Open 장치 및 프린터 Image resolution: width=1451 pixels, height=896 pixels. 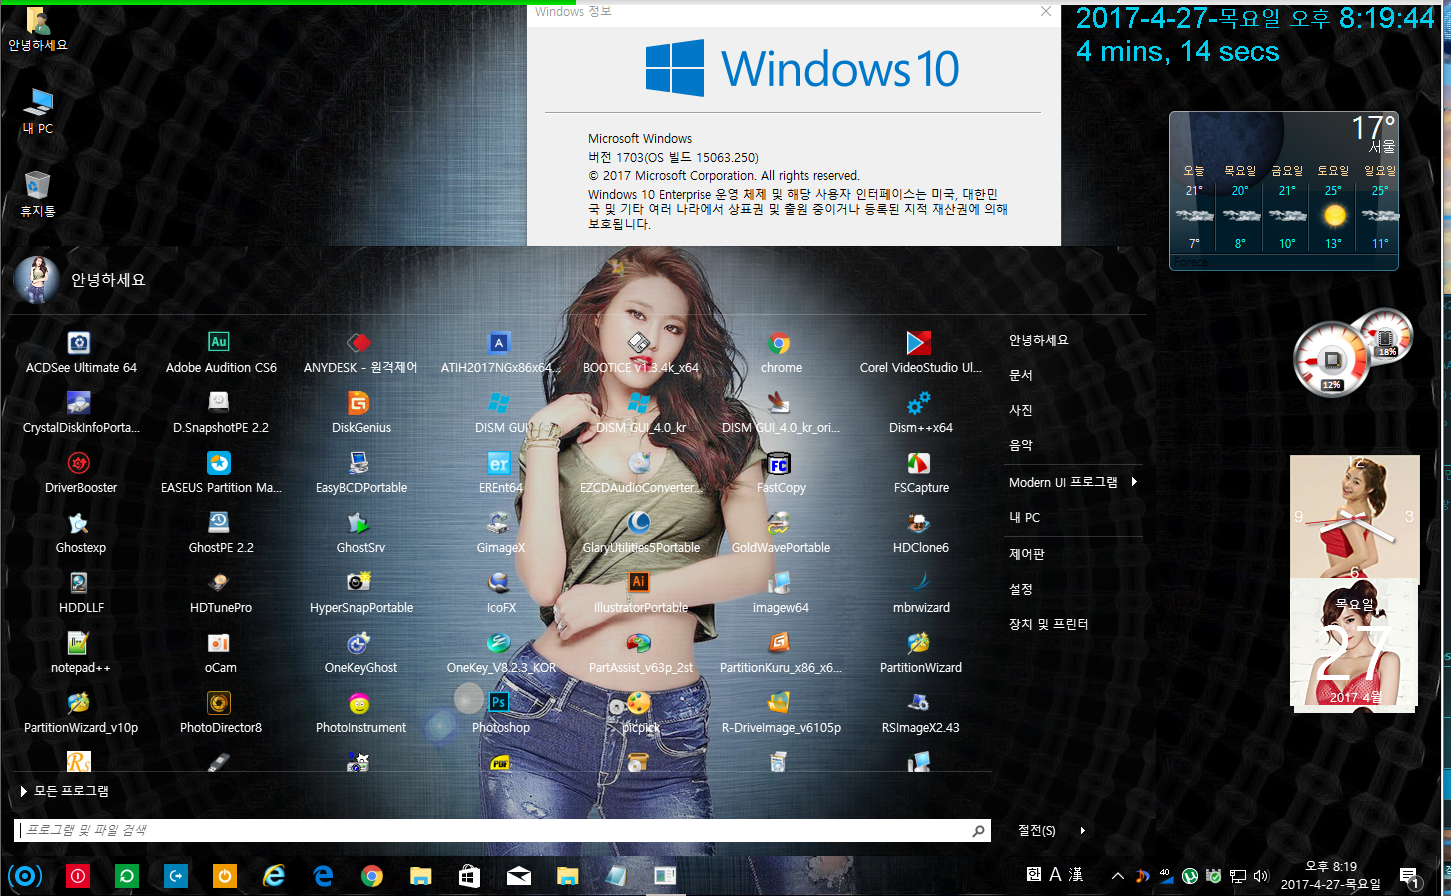(x=1049, y=624)
